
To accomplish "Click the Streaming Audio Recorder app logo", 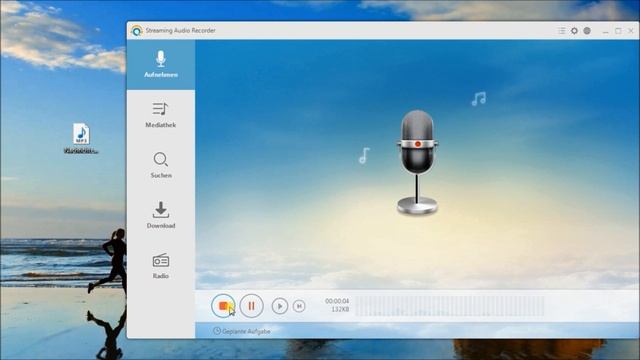I will click(x=137, y=31).
